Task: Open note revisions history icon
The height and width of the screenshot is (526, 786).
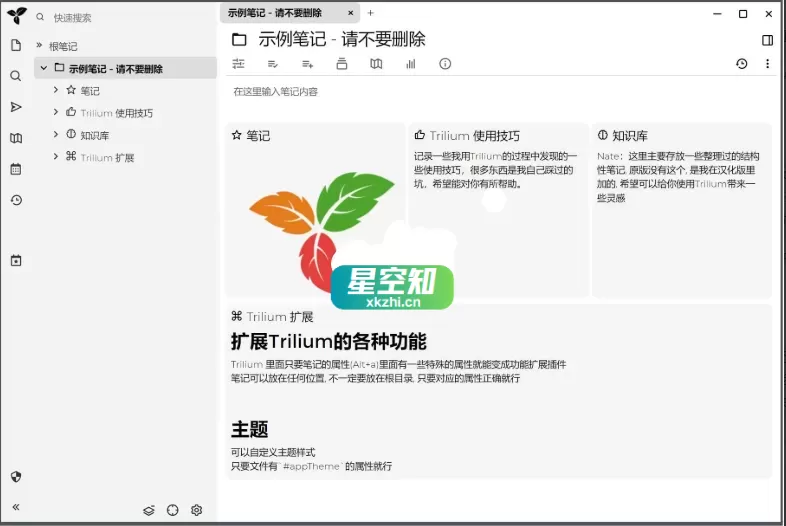Action: coord(742,64)
